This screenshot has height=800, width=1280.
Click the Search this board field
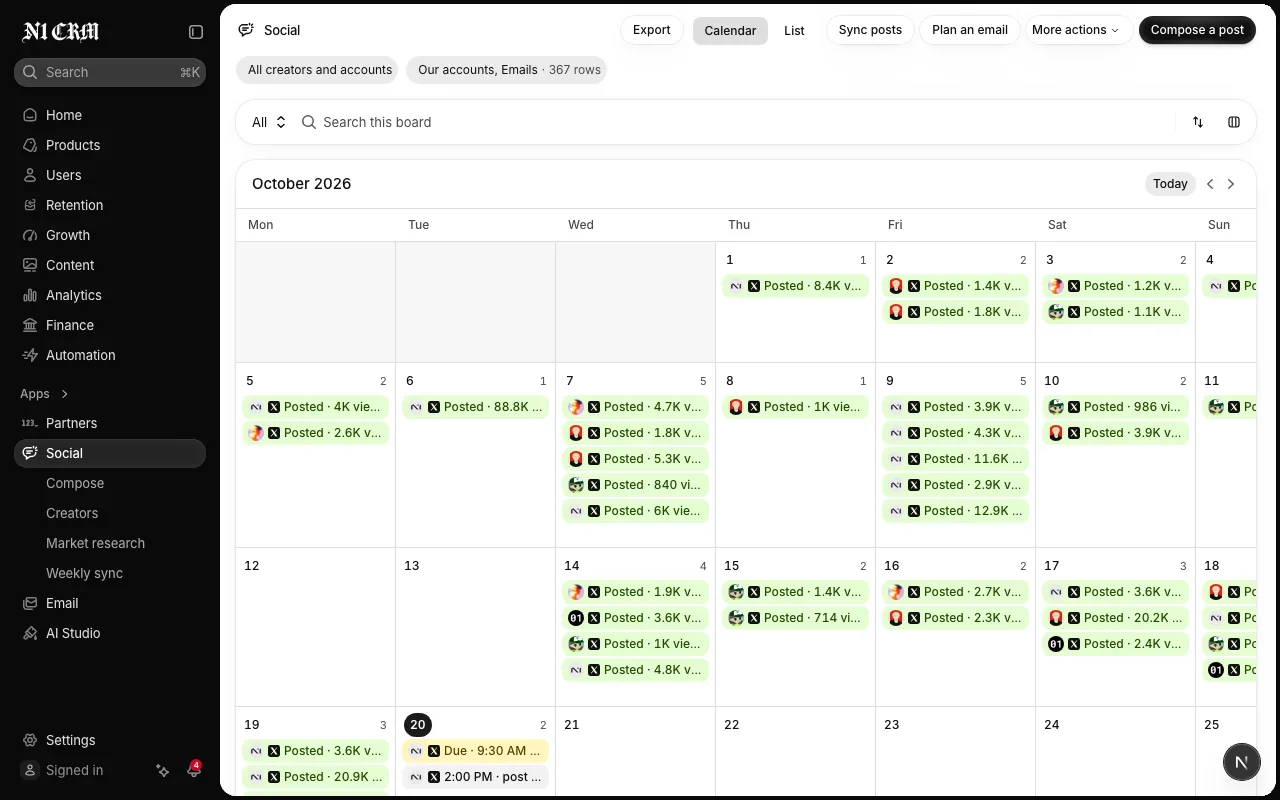pos(736,122)
